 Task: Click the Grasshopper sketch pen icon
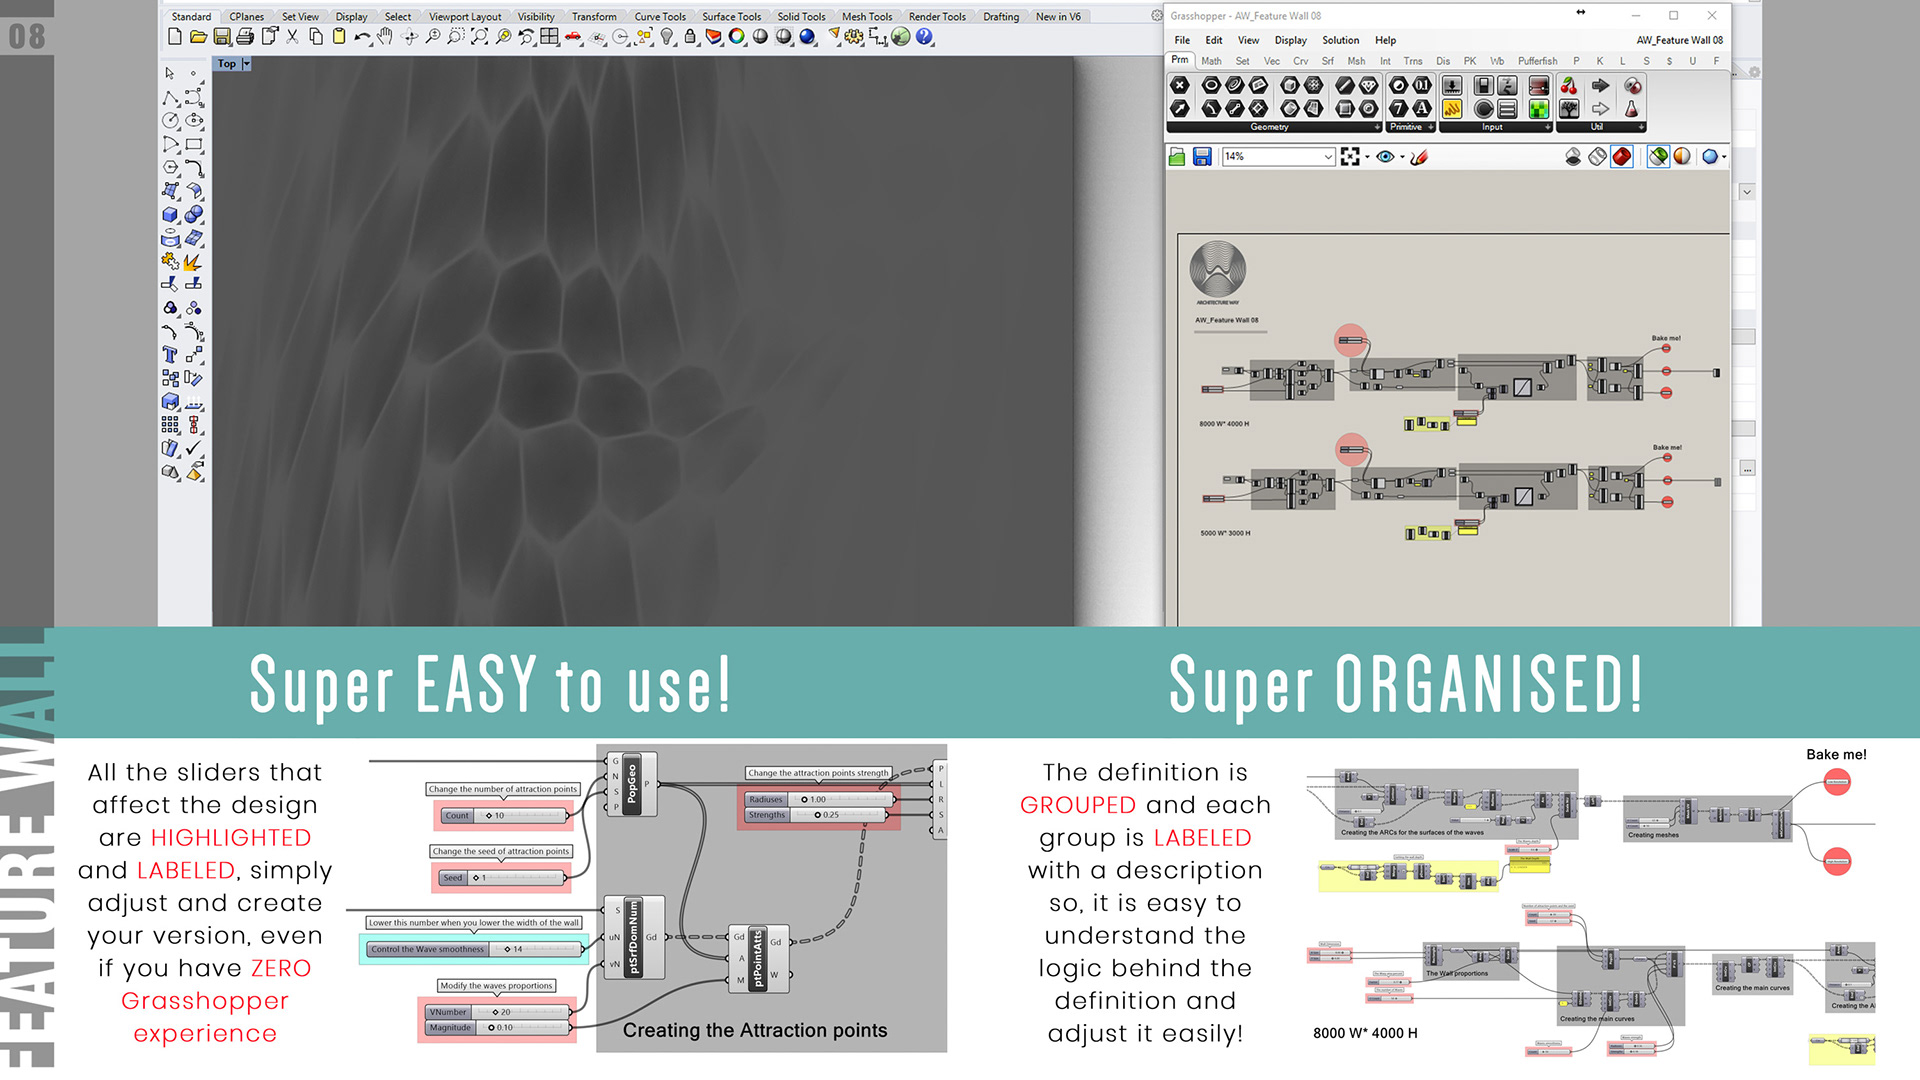point(1419,157)
